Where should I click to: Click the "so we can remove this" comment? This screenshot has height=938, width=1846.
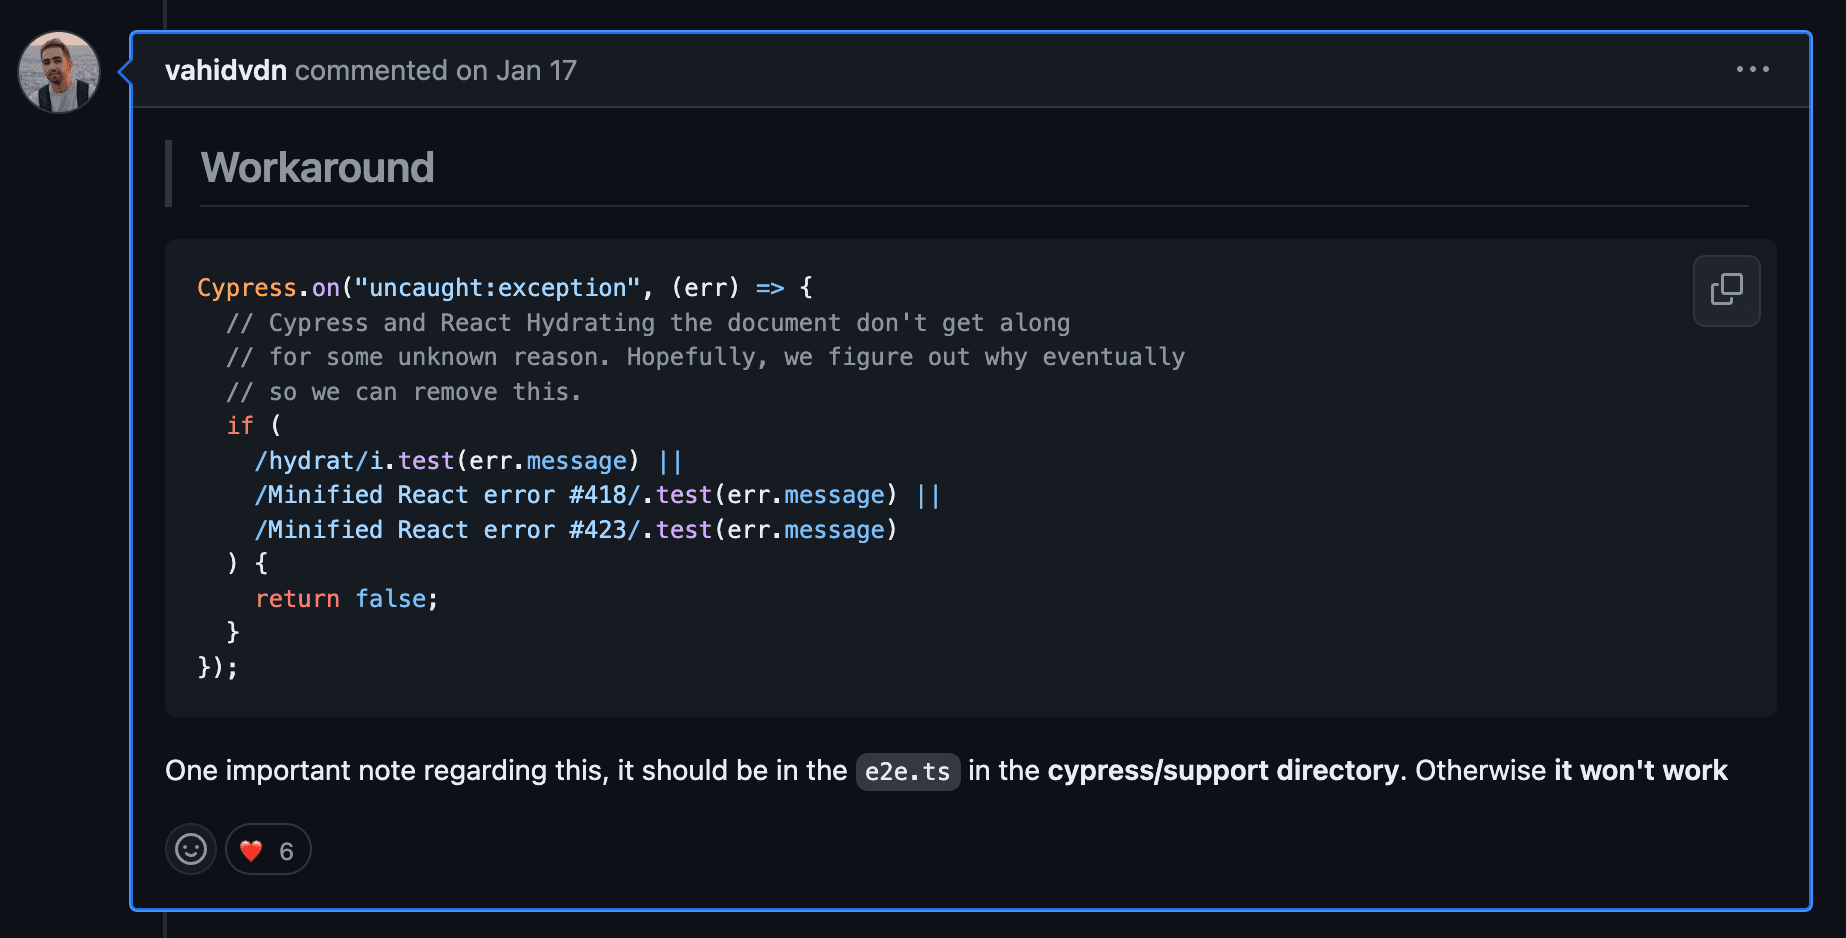tap(403, 392)
